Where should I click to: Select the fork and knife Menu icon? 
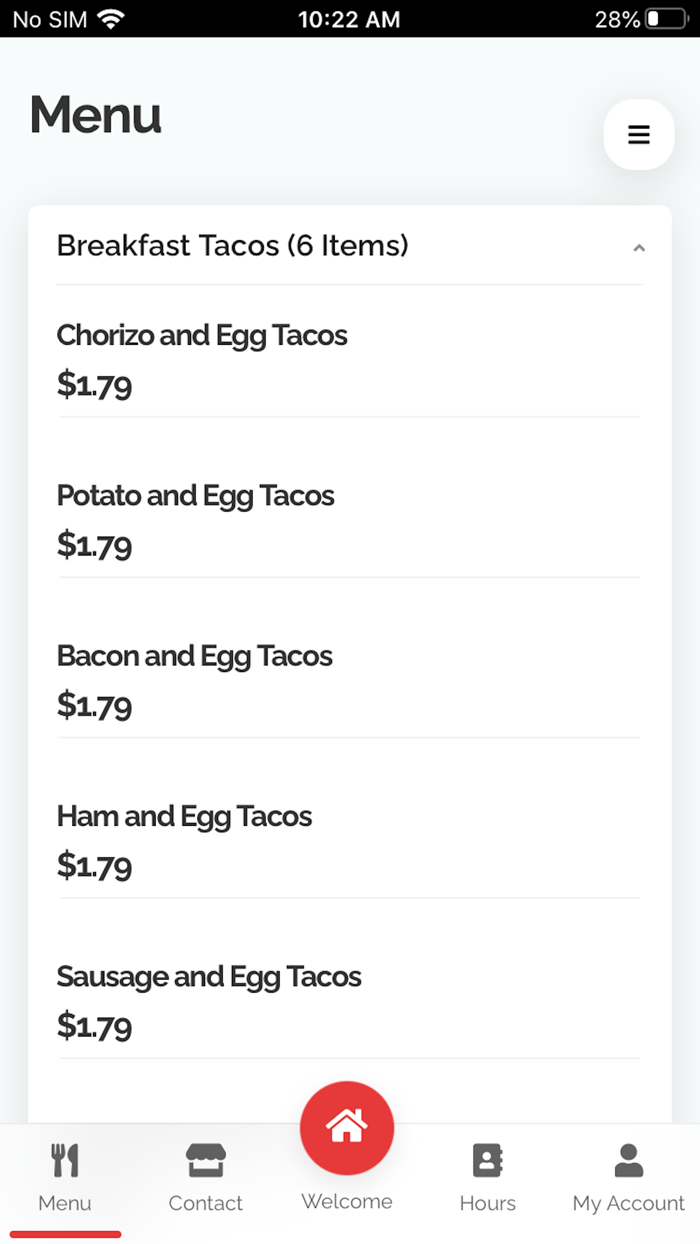[x=65, y=1160]
